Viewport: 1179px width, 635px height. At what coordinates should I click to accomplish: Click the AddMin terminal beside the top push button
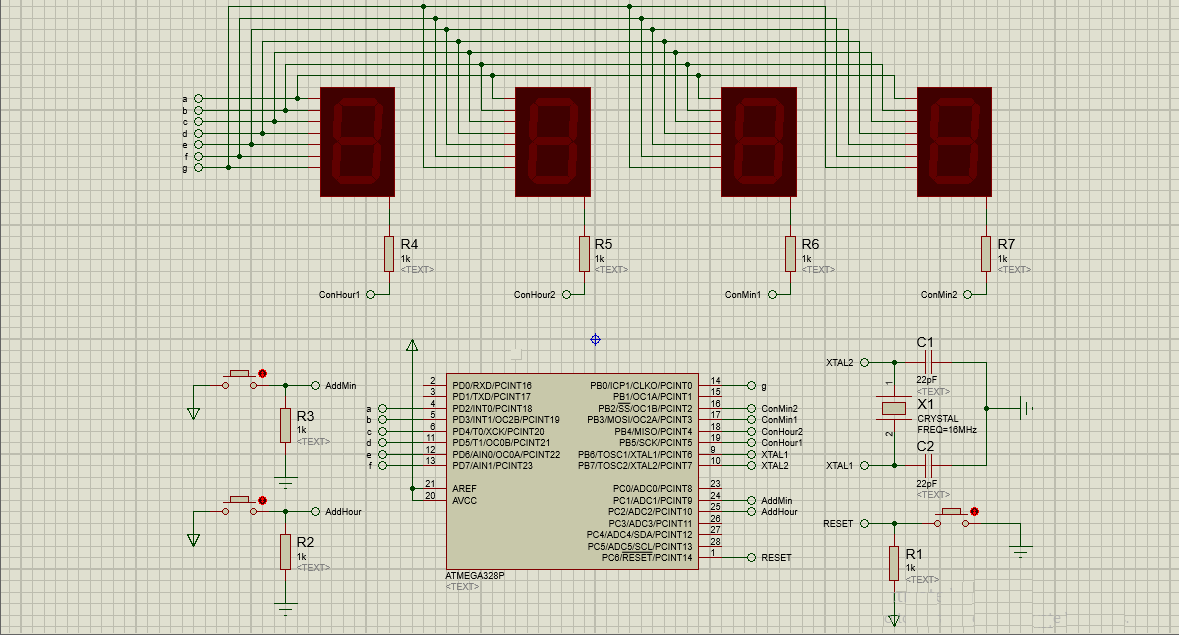point(315,386)
